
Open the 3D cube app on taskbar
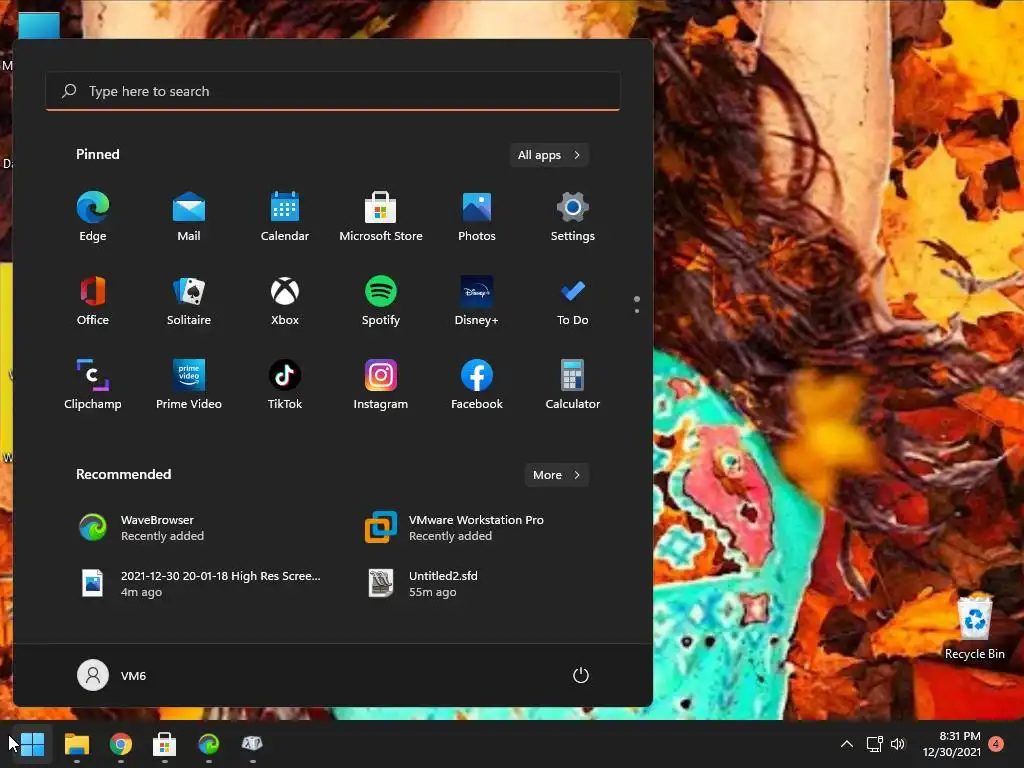[x=252, y=744]
